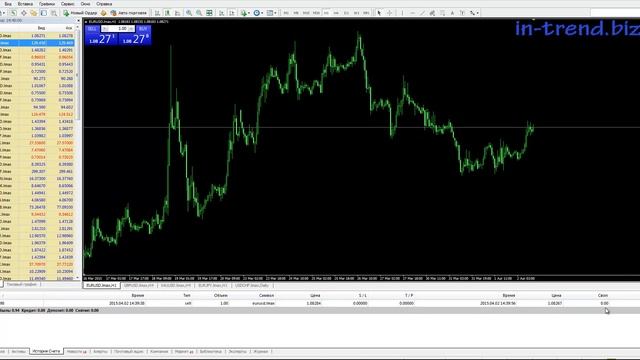Zoom in on the chart
Screen dimensions: 640x360
[x=189, y=13]
